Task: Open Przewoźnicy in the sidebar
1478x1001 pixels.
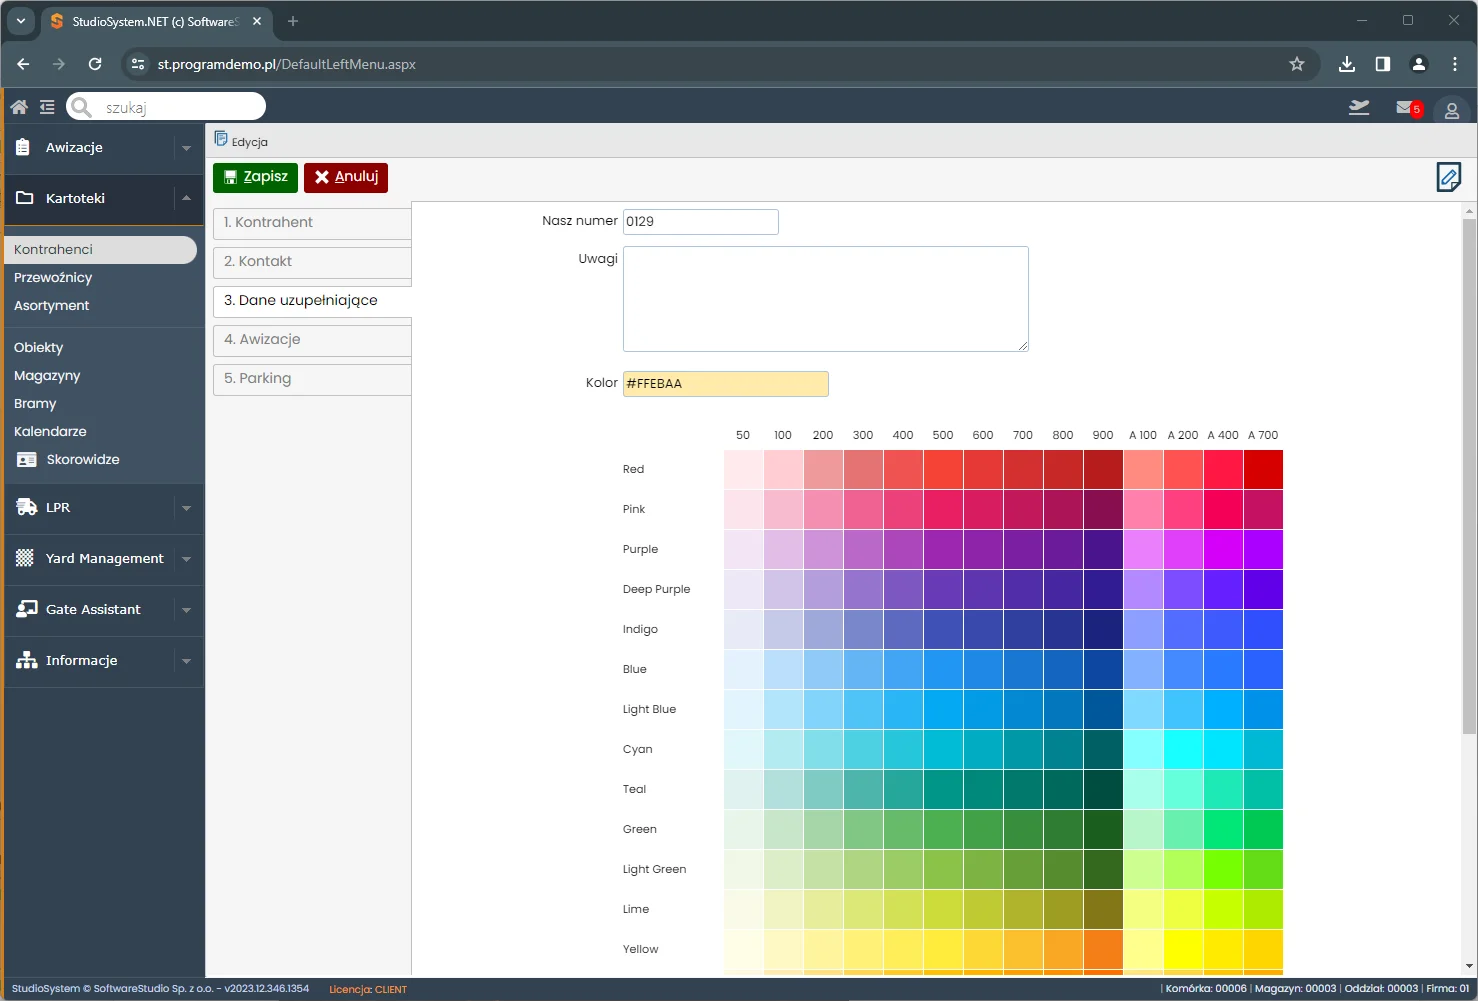Action: coord(53,278)
